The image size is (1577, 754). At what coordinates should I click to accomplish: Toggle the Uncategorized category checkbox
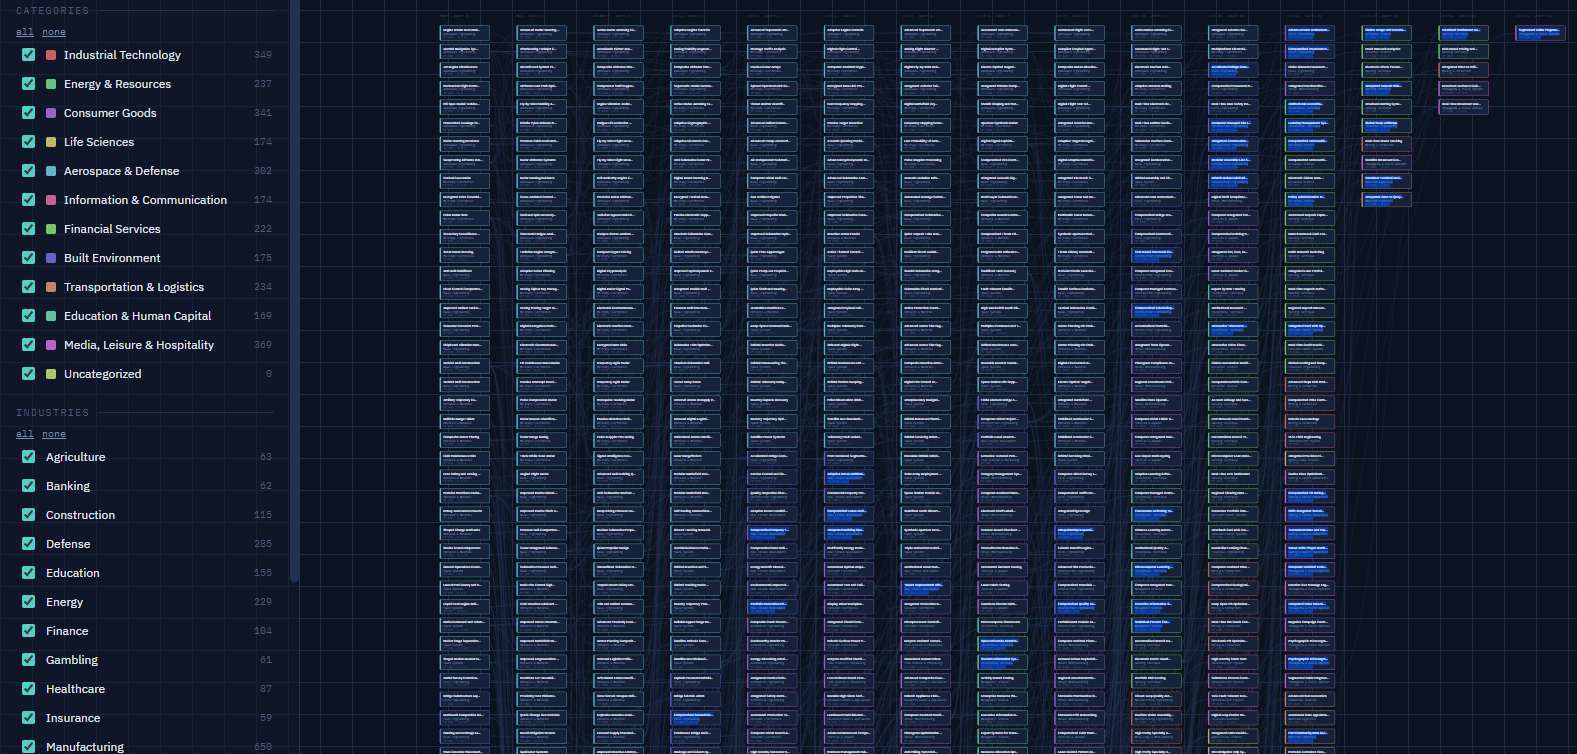point(29,374)
